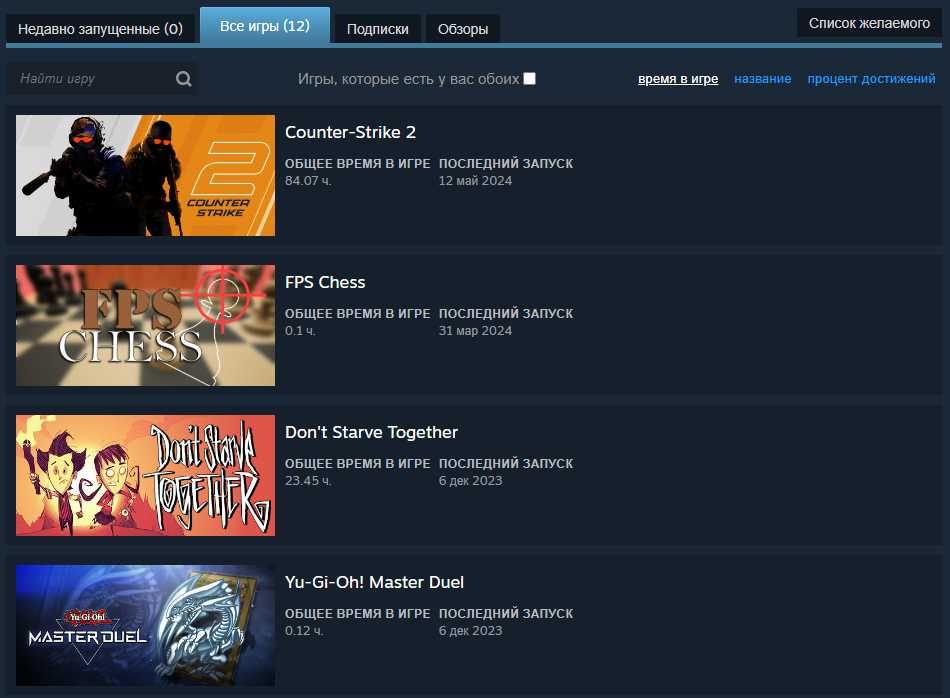Select the 84.07 ч. playtime value
Image resolution: width=950 pixels, height=698 pixels.
point(308,181)
